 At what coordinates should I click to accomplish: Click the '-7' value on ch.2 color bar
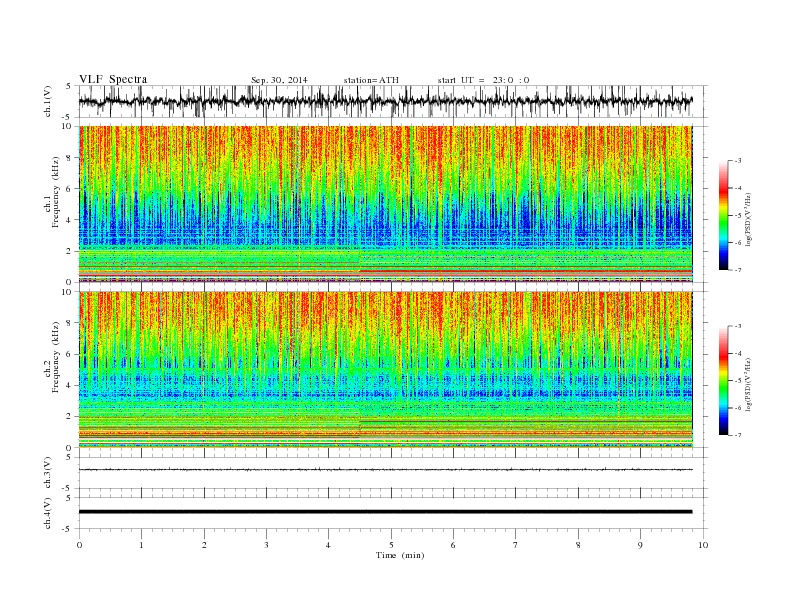(x=738, y=435)
